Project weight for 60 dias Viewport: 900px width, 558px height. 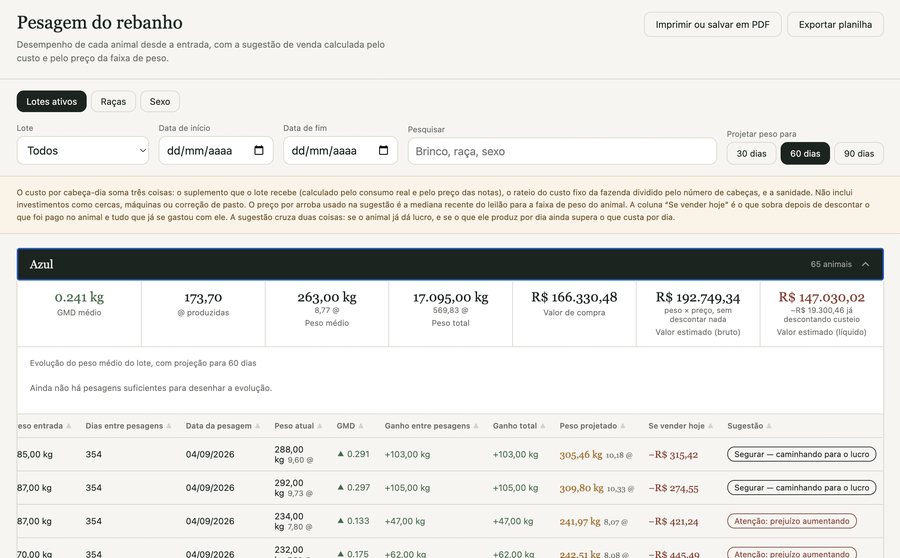coord(805,153)
